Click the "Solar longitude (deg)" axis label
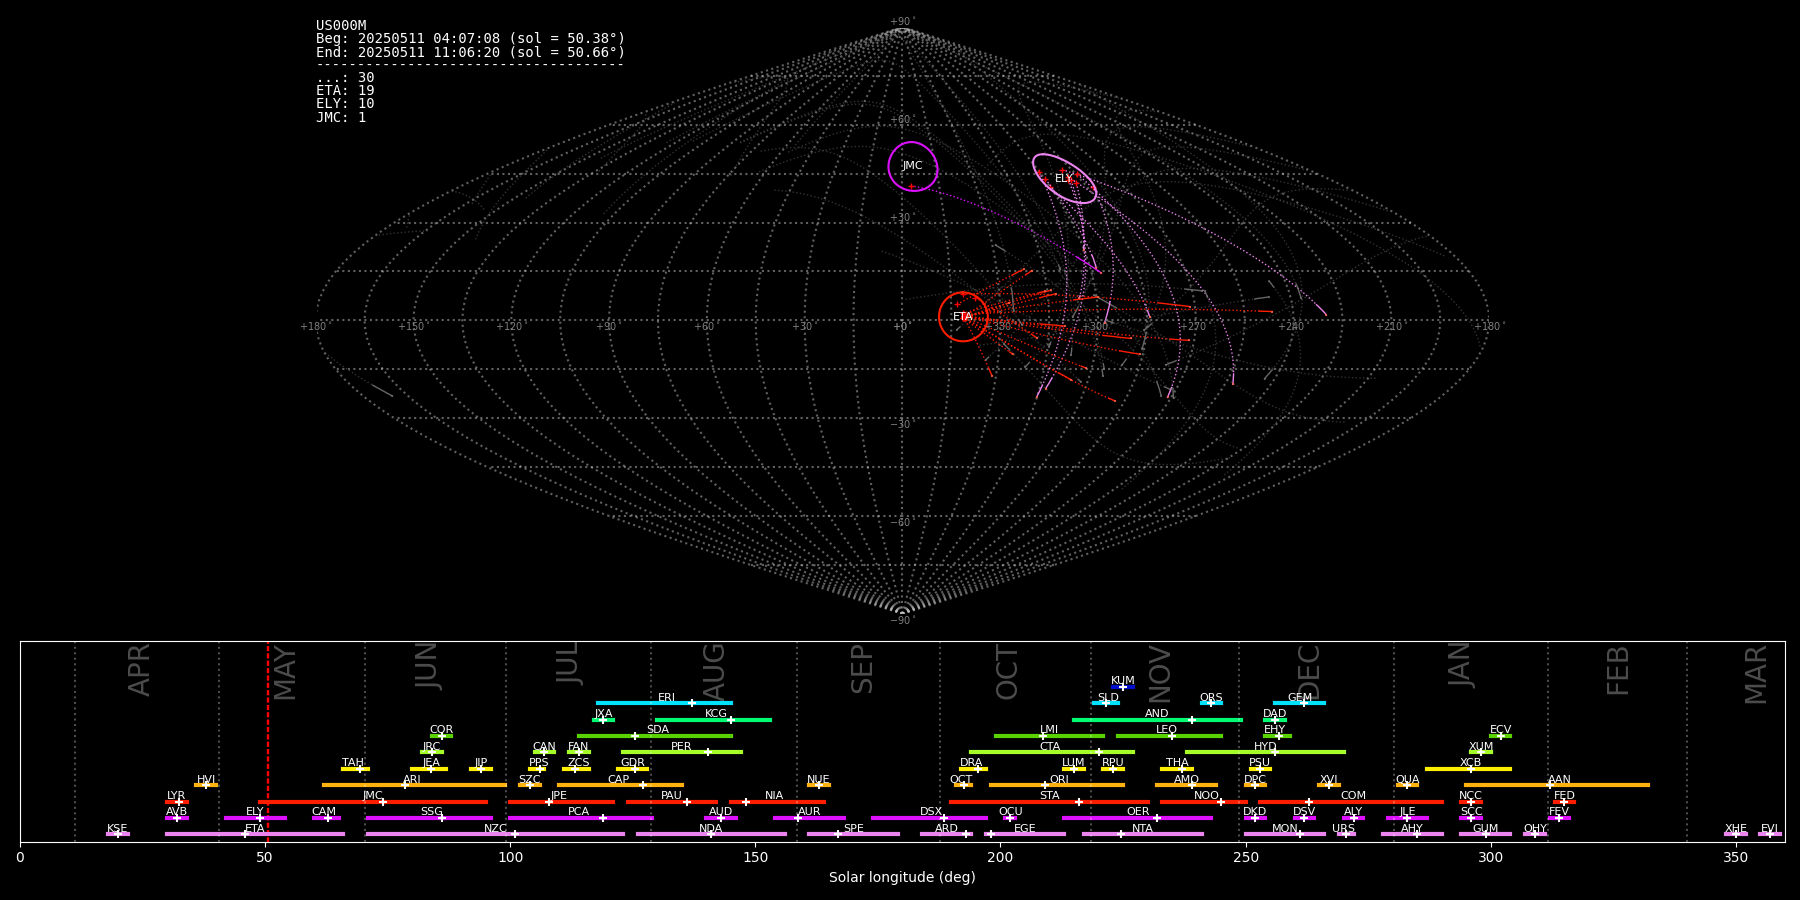1800x900 pixels. pos(902,878)
